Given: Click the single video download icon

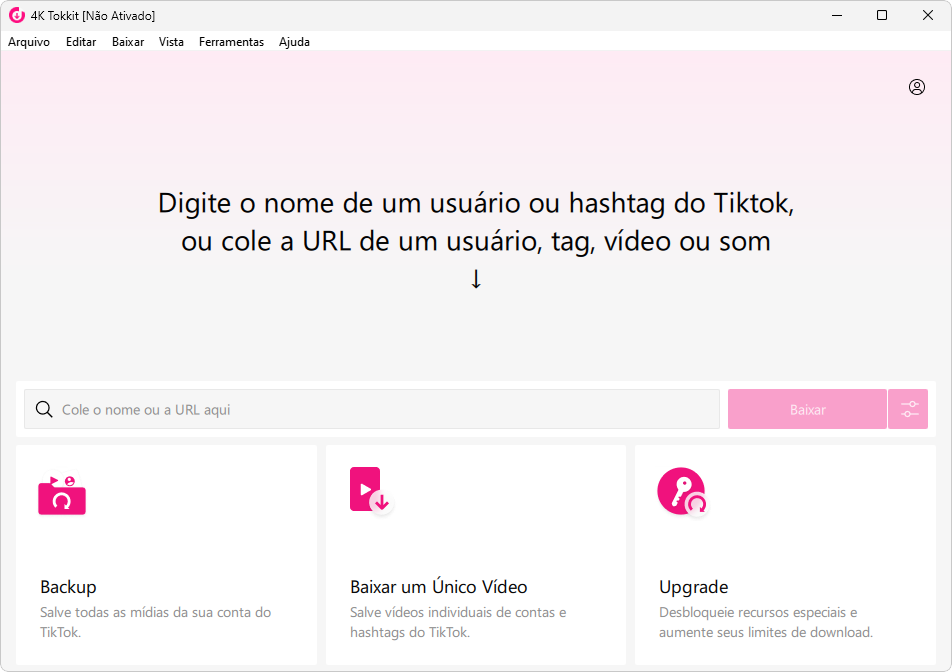Looking at the screenshot, I should tap(369, 491).
